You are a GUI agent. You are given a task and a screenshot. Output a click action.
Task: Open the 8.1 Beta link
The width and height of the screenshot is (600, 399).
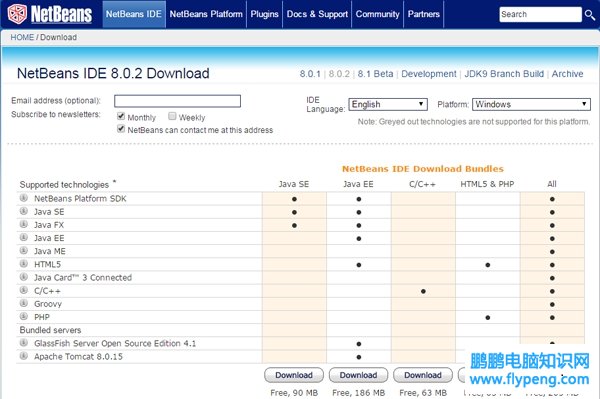point(375,74)
